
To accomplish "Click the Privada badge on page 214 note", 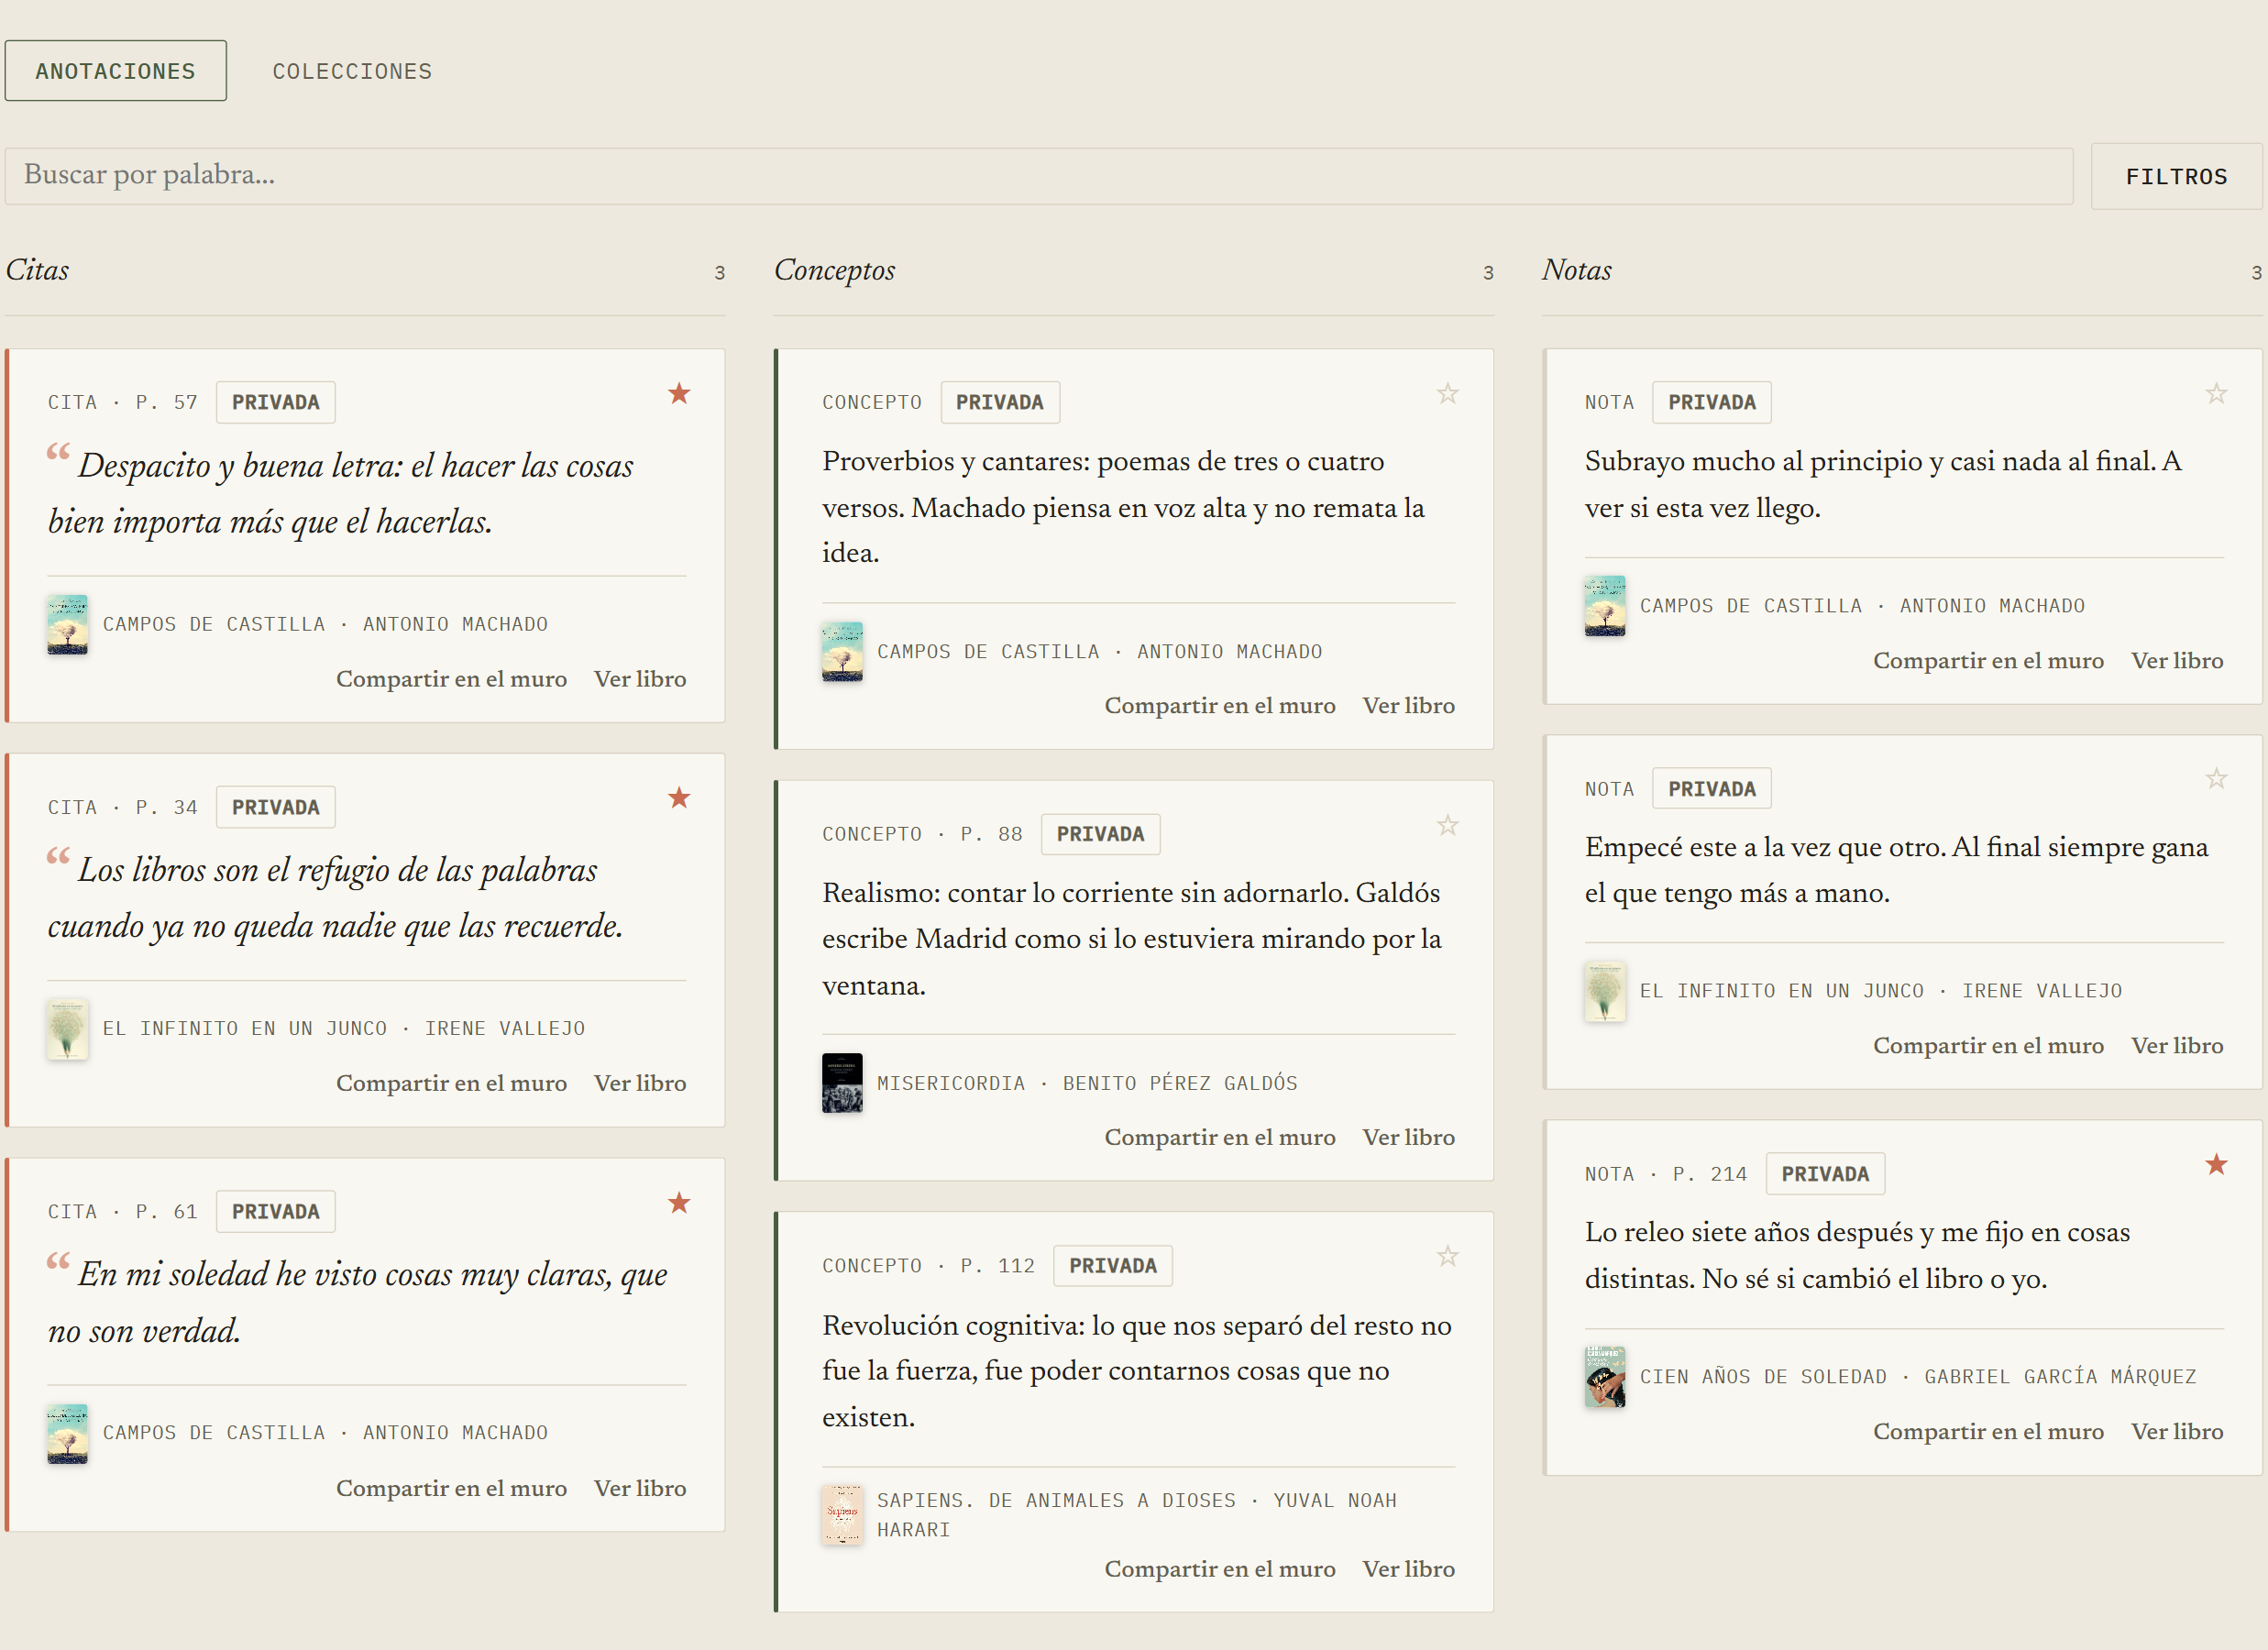I will click(1825, 1174).
